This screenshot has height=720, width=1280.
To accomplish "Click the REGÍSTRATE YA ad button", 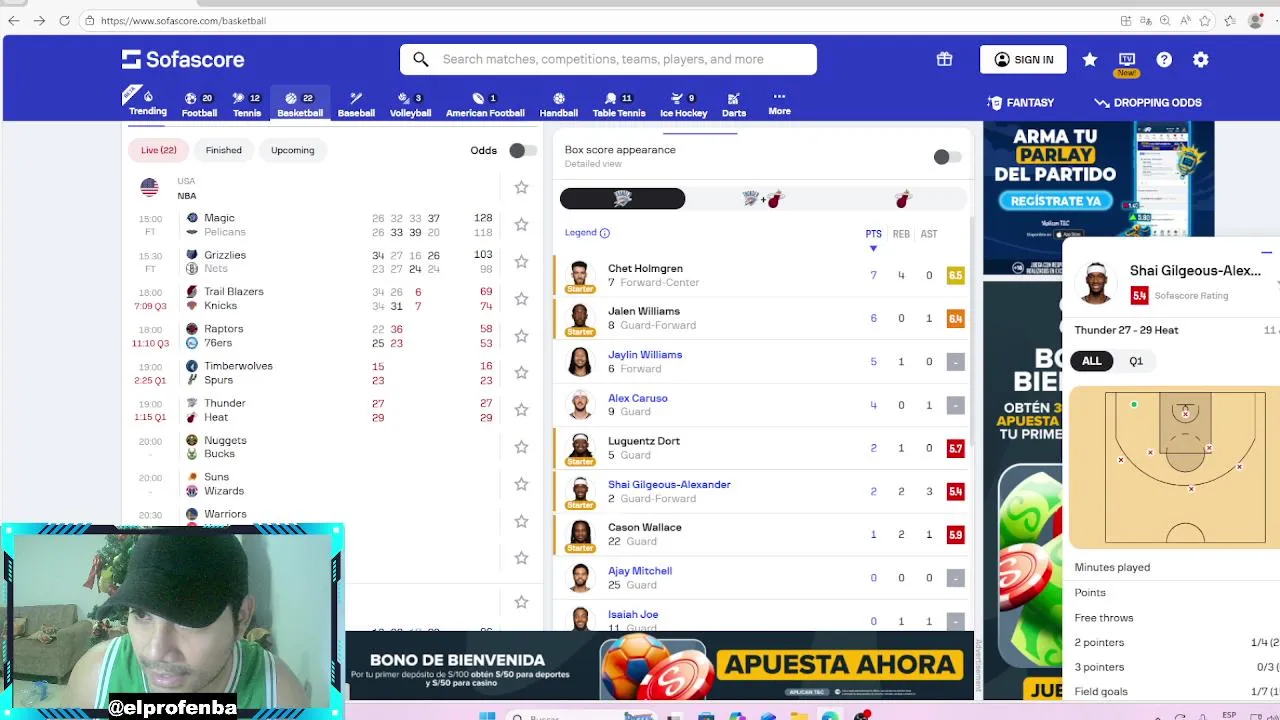I will click(x=1056, y=201).
